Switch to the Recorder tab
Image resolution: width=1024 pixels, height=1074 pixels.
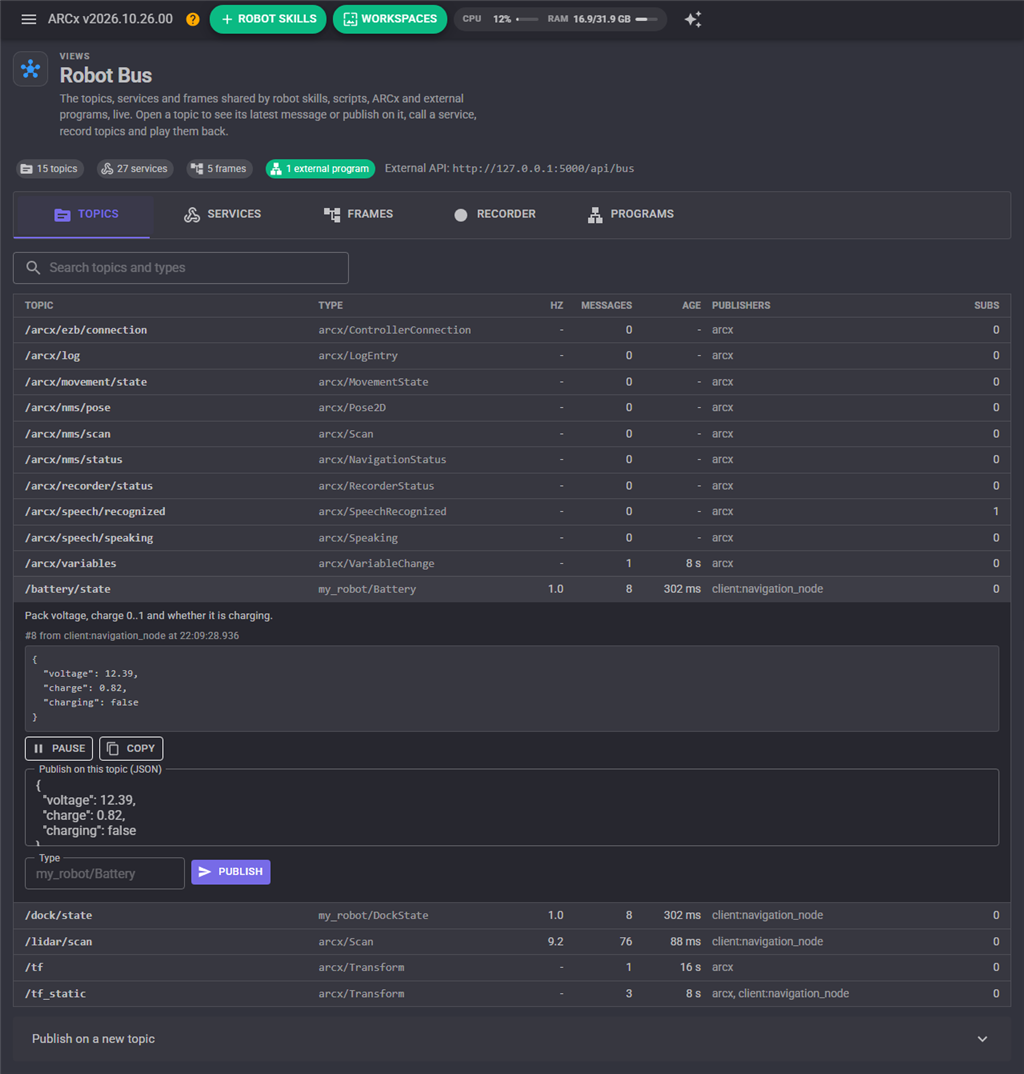(495, 214)
